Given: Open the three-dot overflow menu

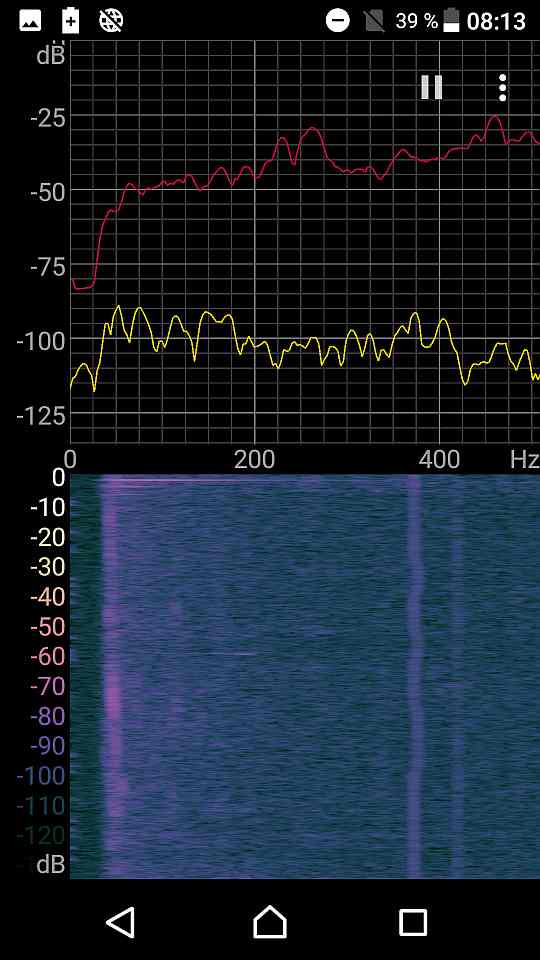Looking at the screenshot, I should [x=502, y=88].
